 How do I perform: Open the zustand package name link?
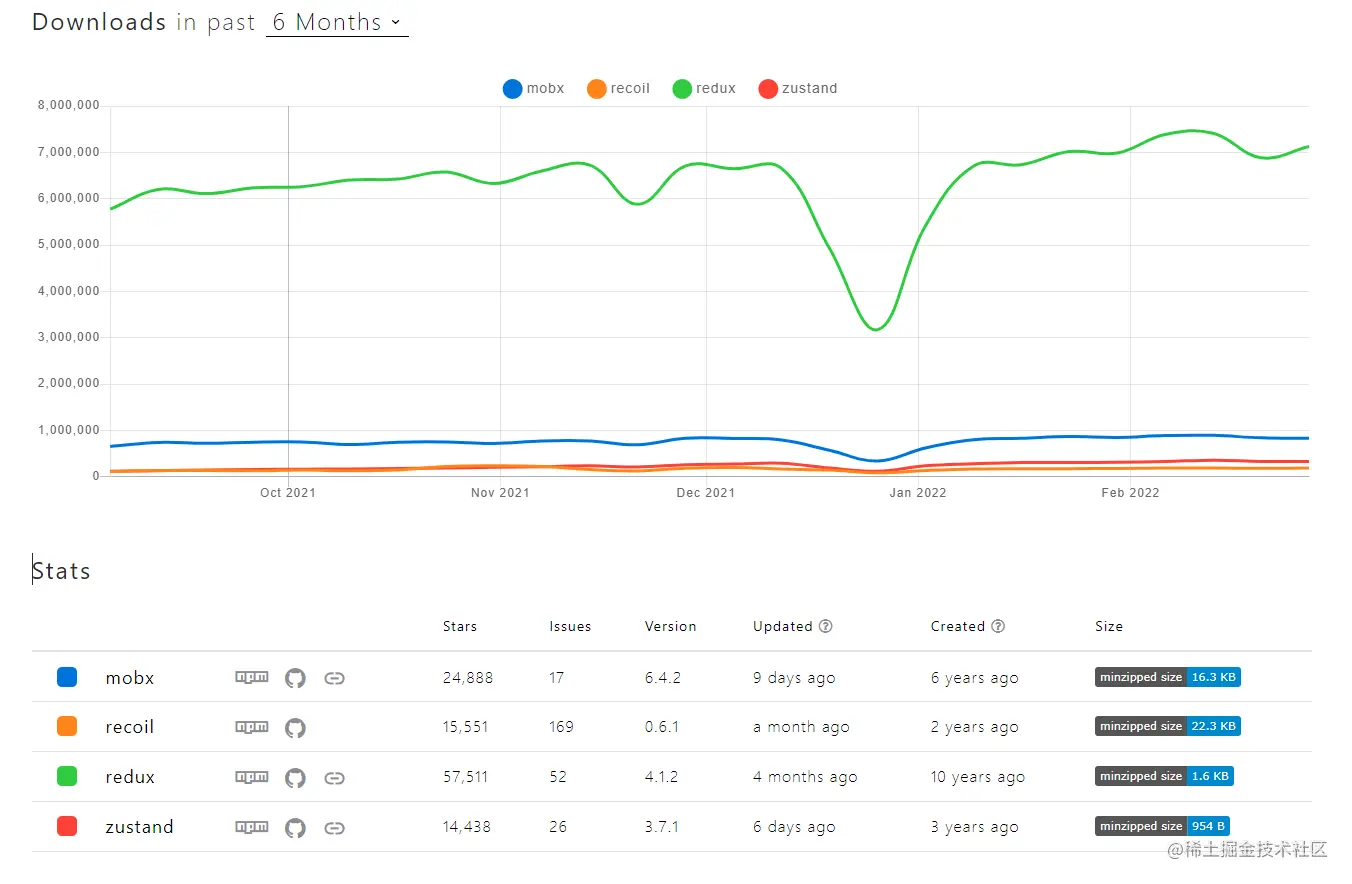pyautogui.click(x=139, y=828)
